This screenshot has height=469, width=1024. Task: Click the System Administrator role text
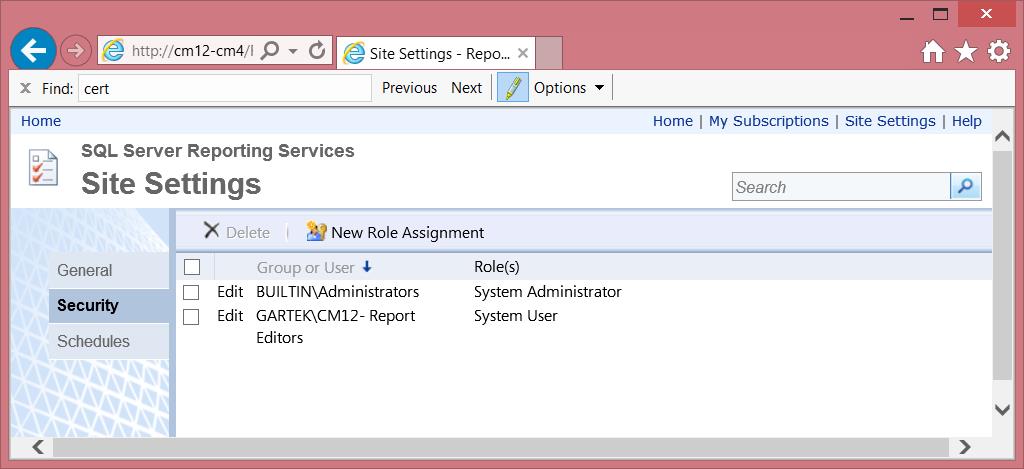[x=547, y=292]
